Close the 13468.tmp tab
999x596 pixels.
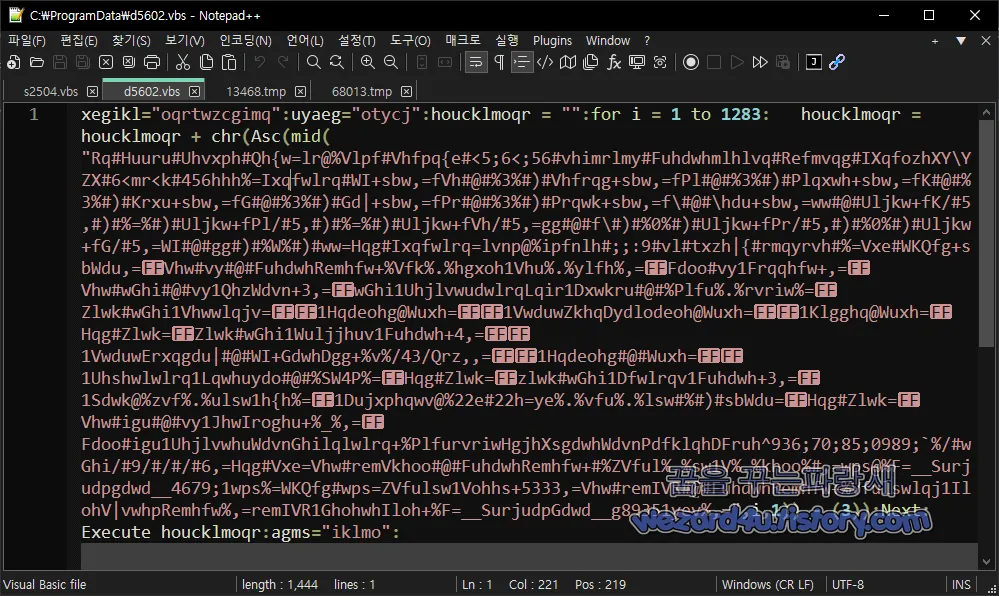pyautogui.click(x=300, y=92)
